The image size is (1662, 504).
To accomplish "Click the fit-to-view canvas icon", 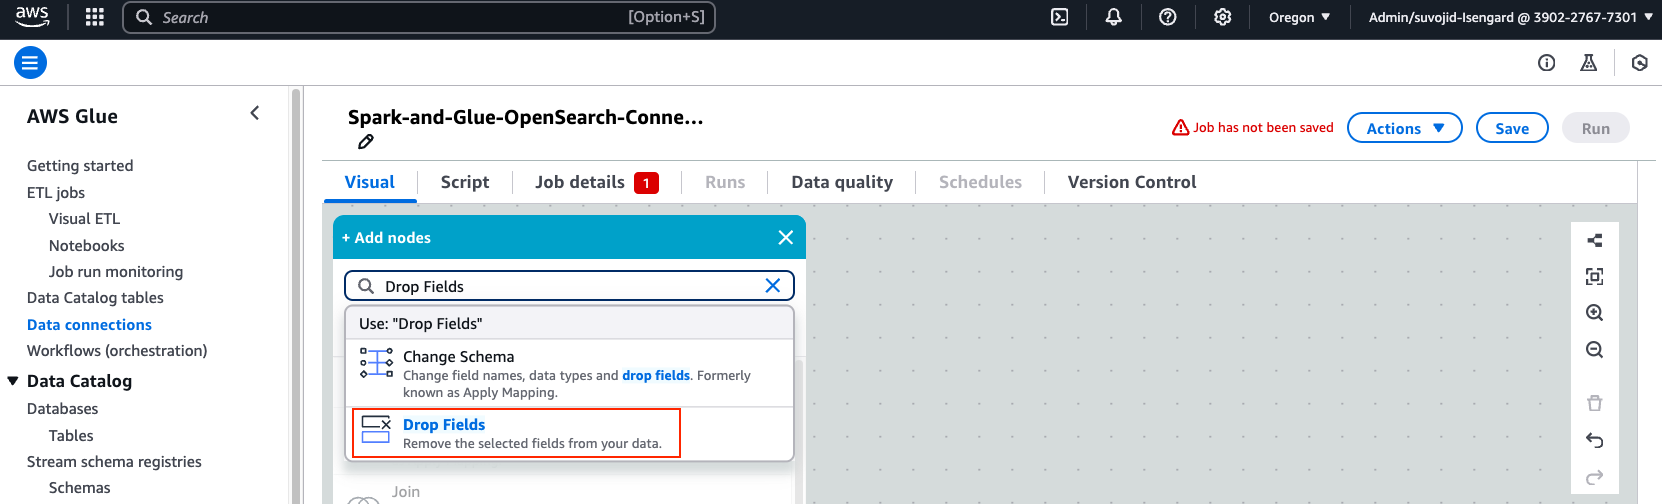I will pyautogui.click(x=1595, y=276).
